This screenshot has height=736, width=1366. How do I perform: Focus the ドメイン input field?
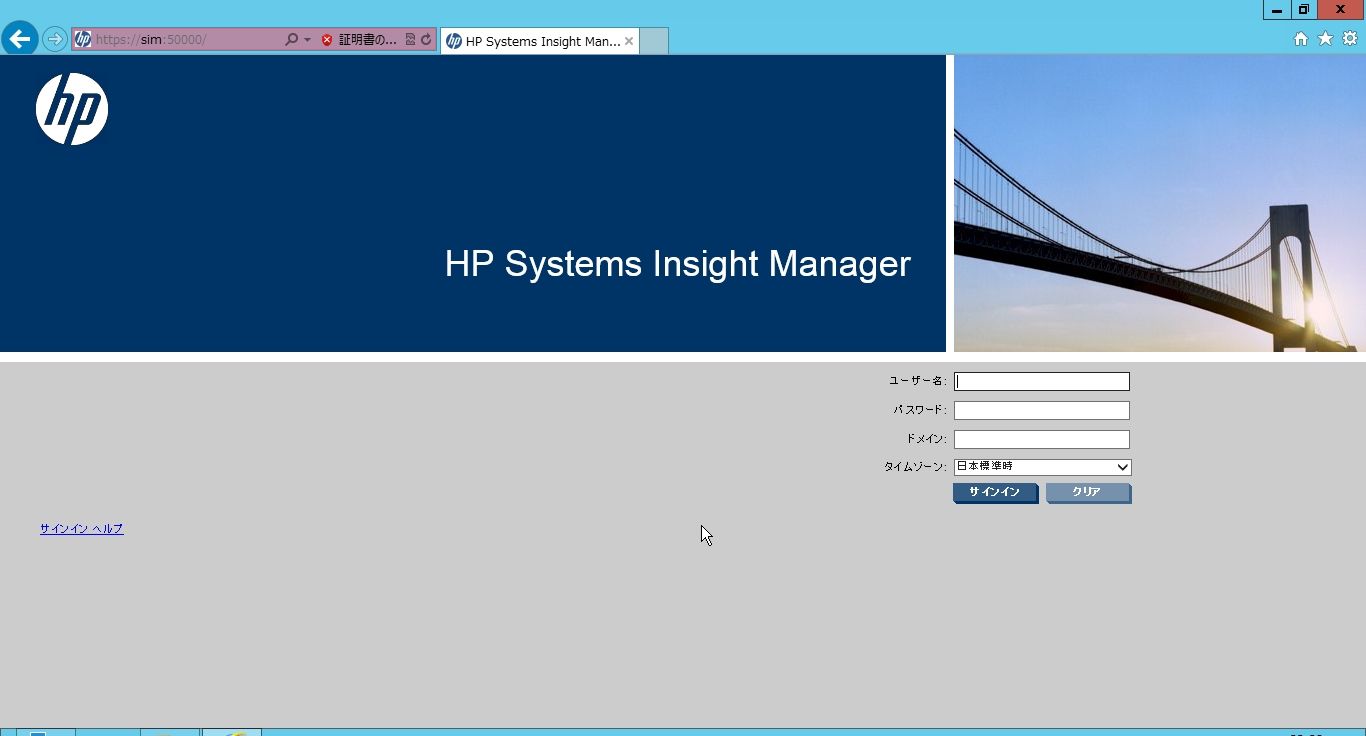1042,439
